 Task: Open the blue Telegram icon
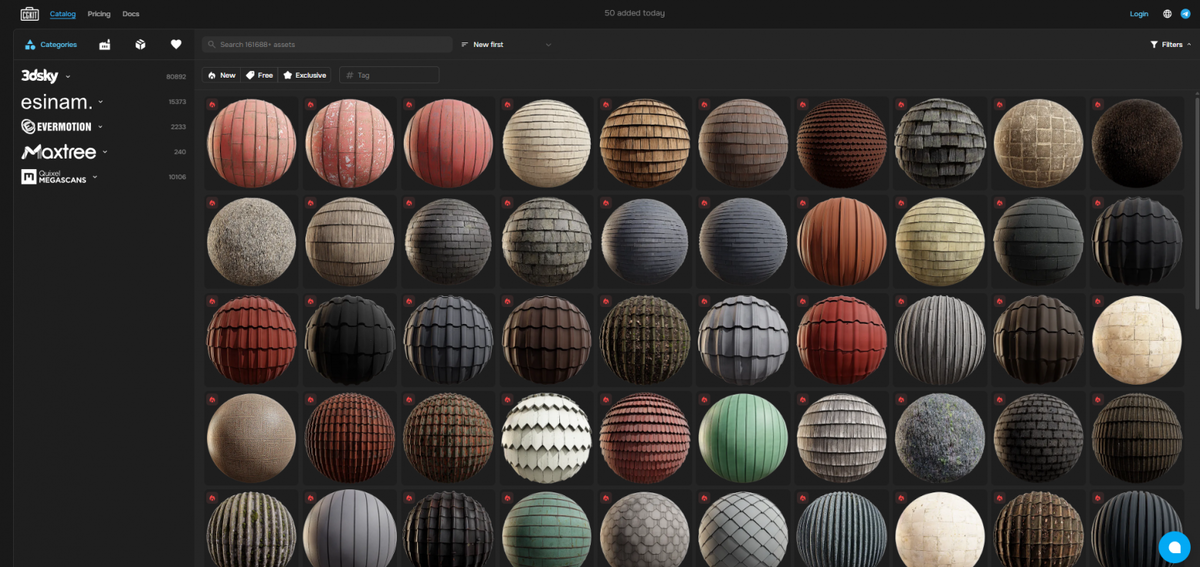1186,14
